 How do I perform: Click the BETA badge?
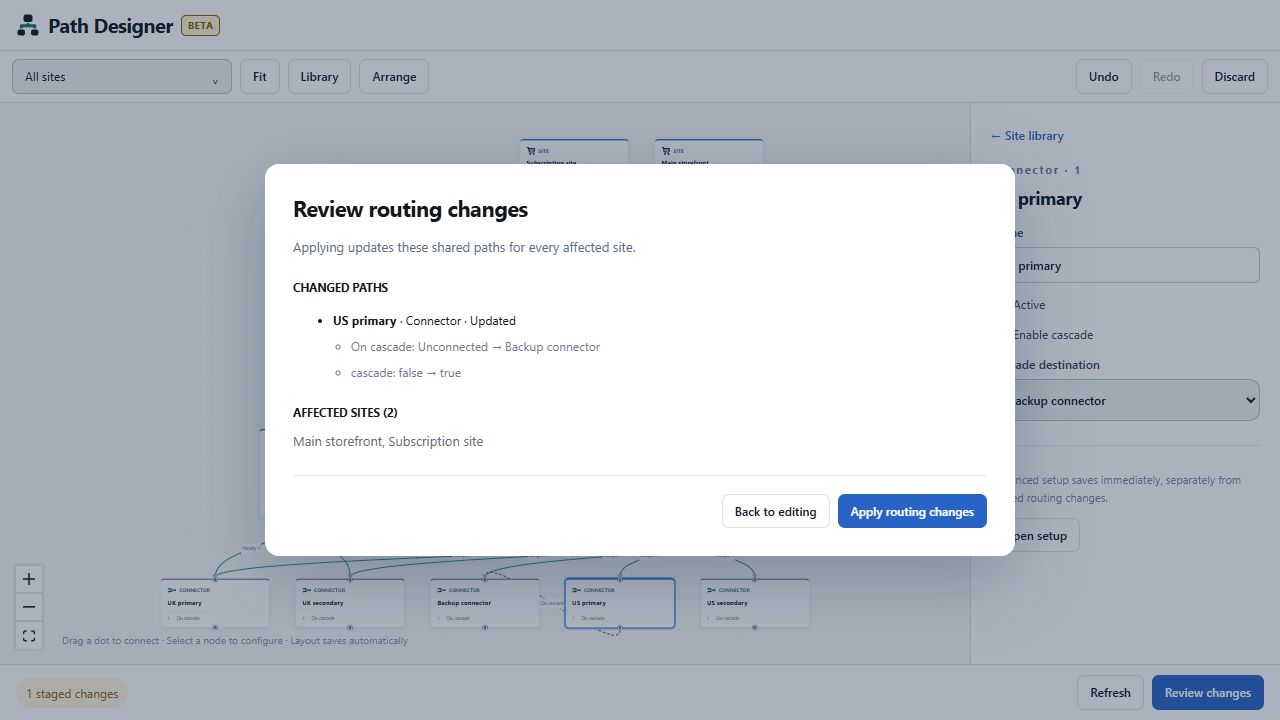pos(200,25)
